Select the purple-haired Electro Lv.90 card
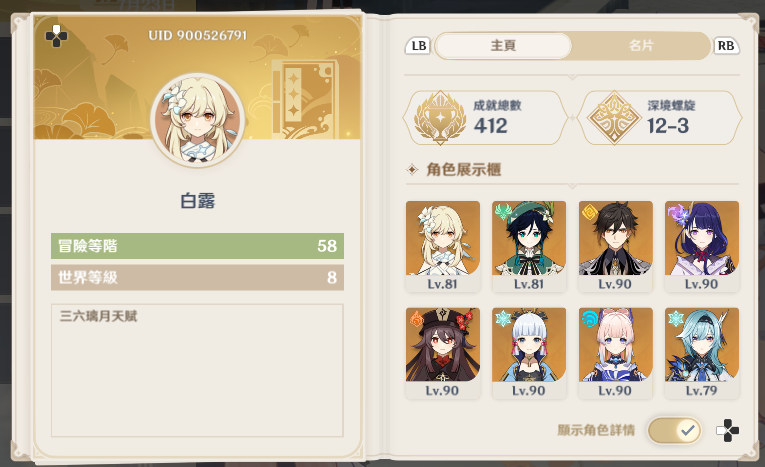This screenshot has width=765, height=467. tap(702, 246)
